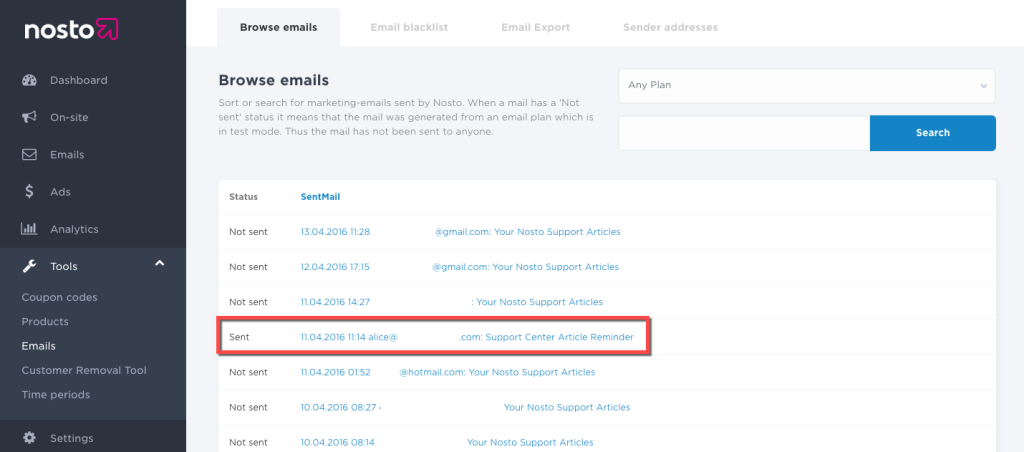The width and height of the screenshot is (1024, 452).
Task: Click the Ads dollar sign icon
Action: coord(29,192)
